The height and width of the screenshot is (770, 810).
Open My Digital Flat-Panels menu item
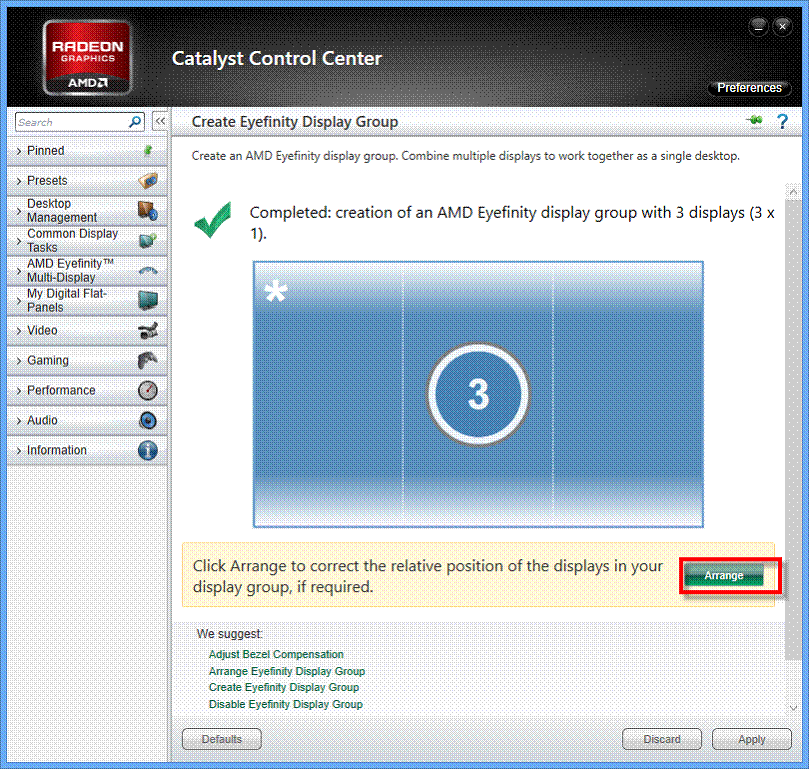tap(87, 301)
